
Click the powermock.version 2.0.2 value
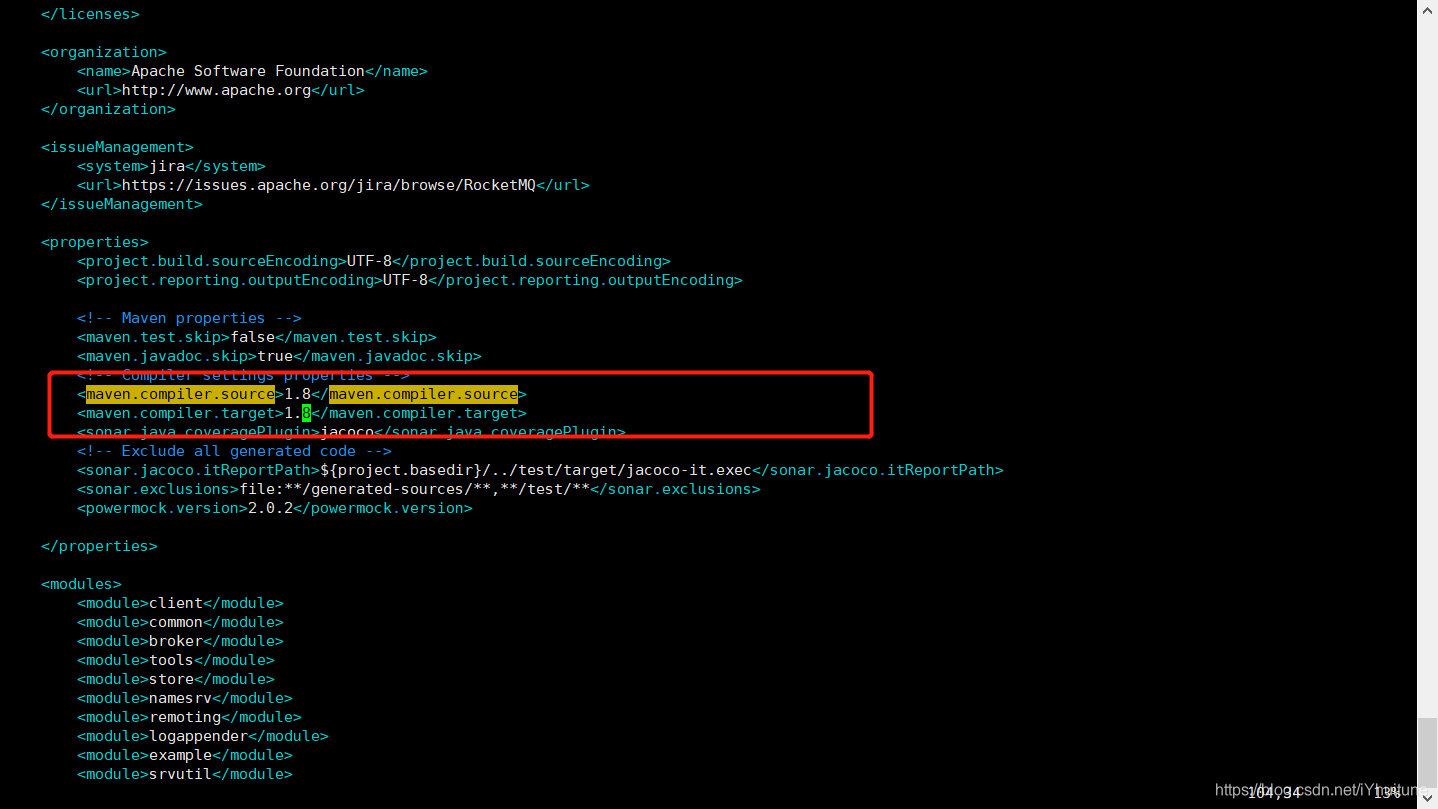click(270, 508)
